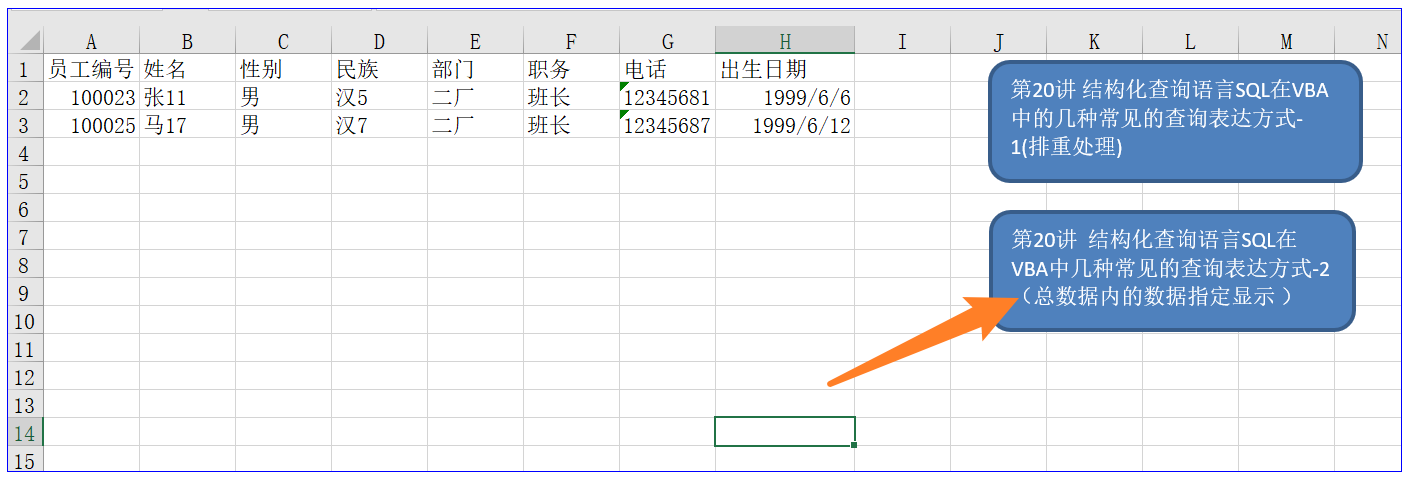Select 二厂 cell in 马17 row
This screenshot has width=1411, height=478.
coord(475,125)
